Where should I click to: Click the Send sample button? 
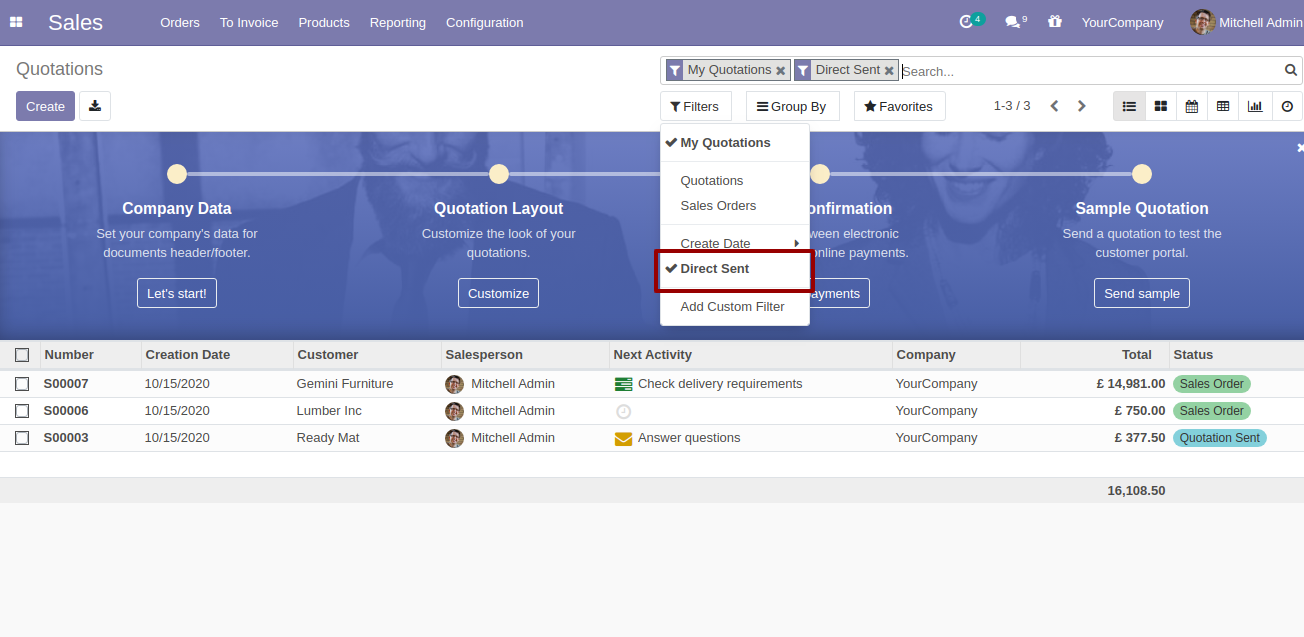click(x=1141, y=293)
